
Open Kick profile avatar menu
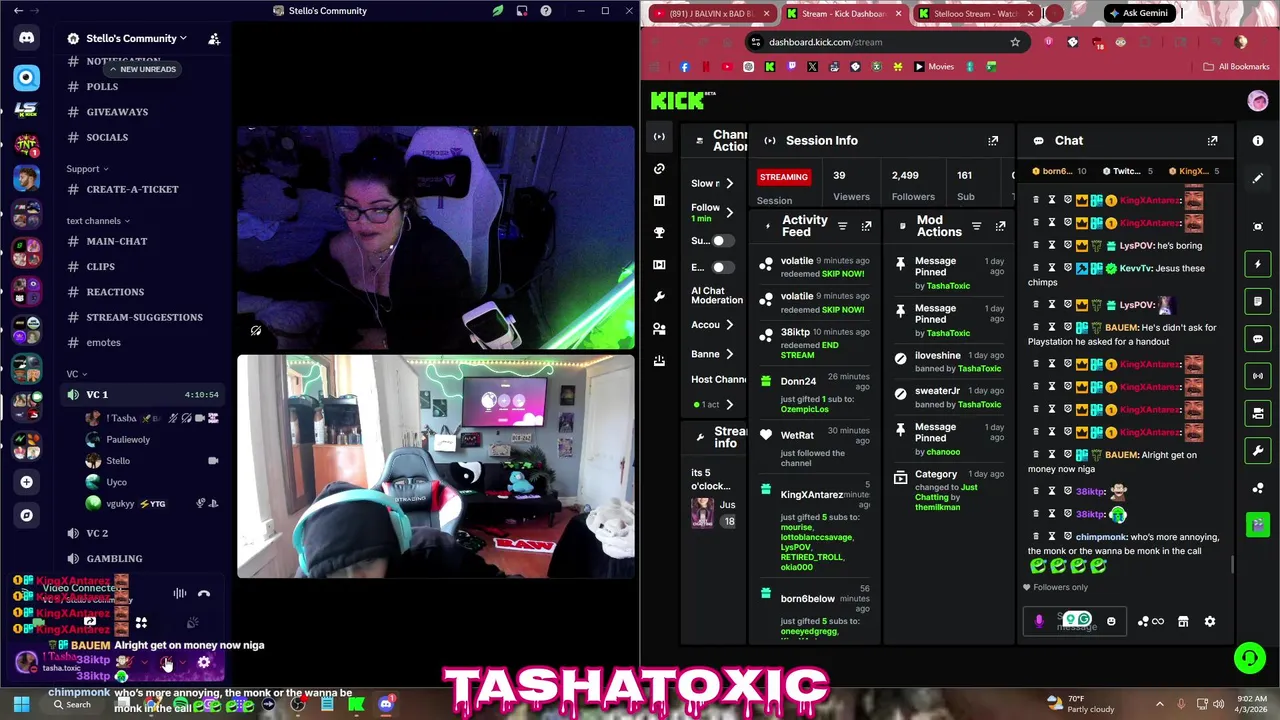(1258, 101)
